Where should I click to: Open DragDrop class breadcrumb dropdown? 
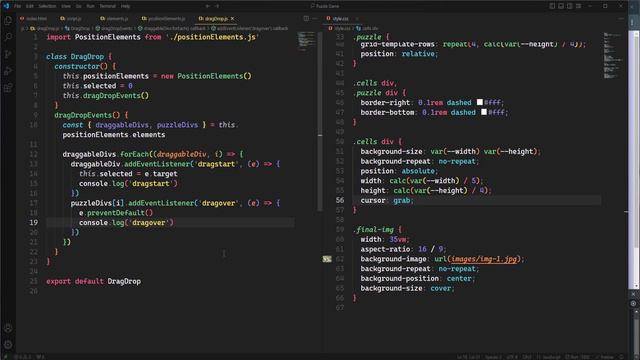click(78, 29)
